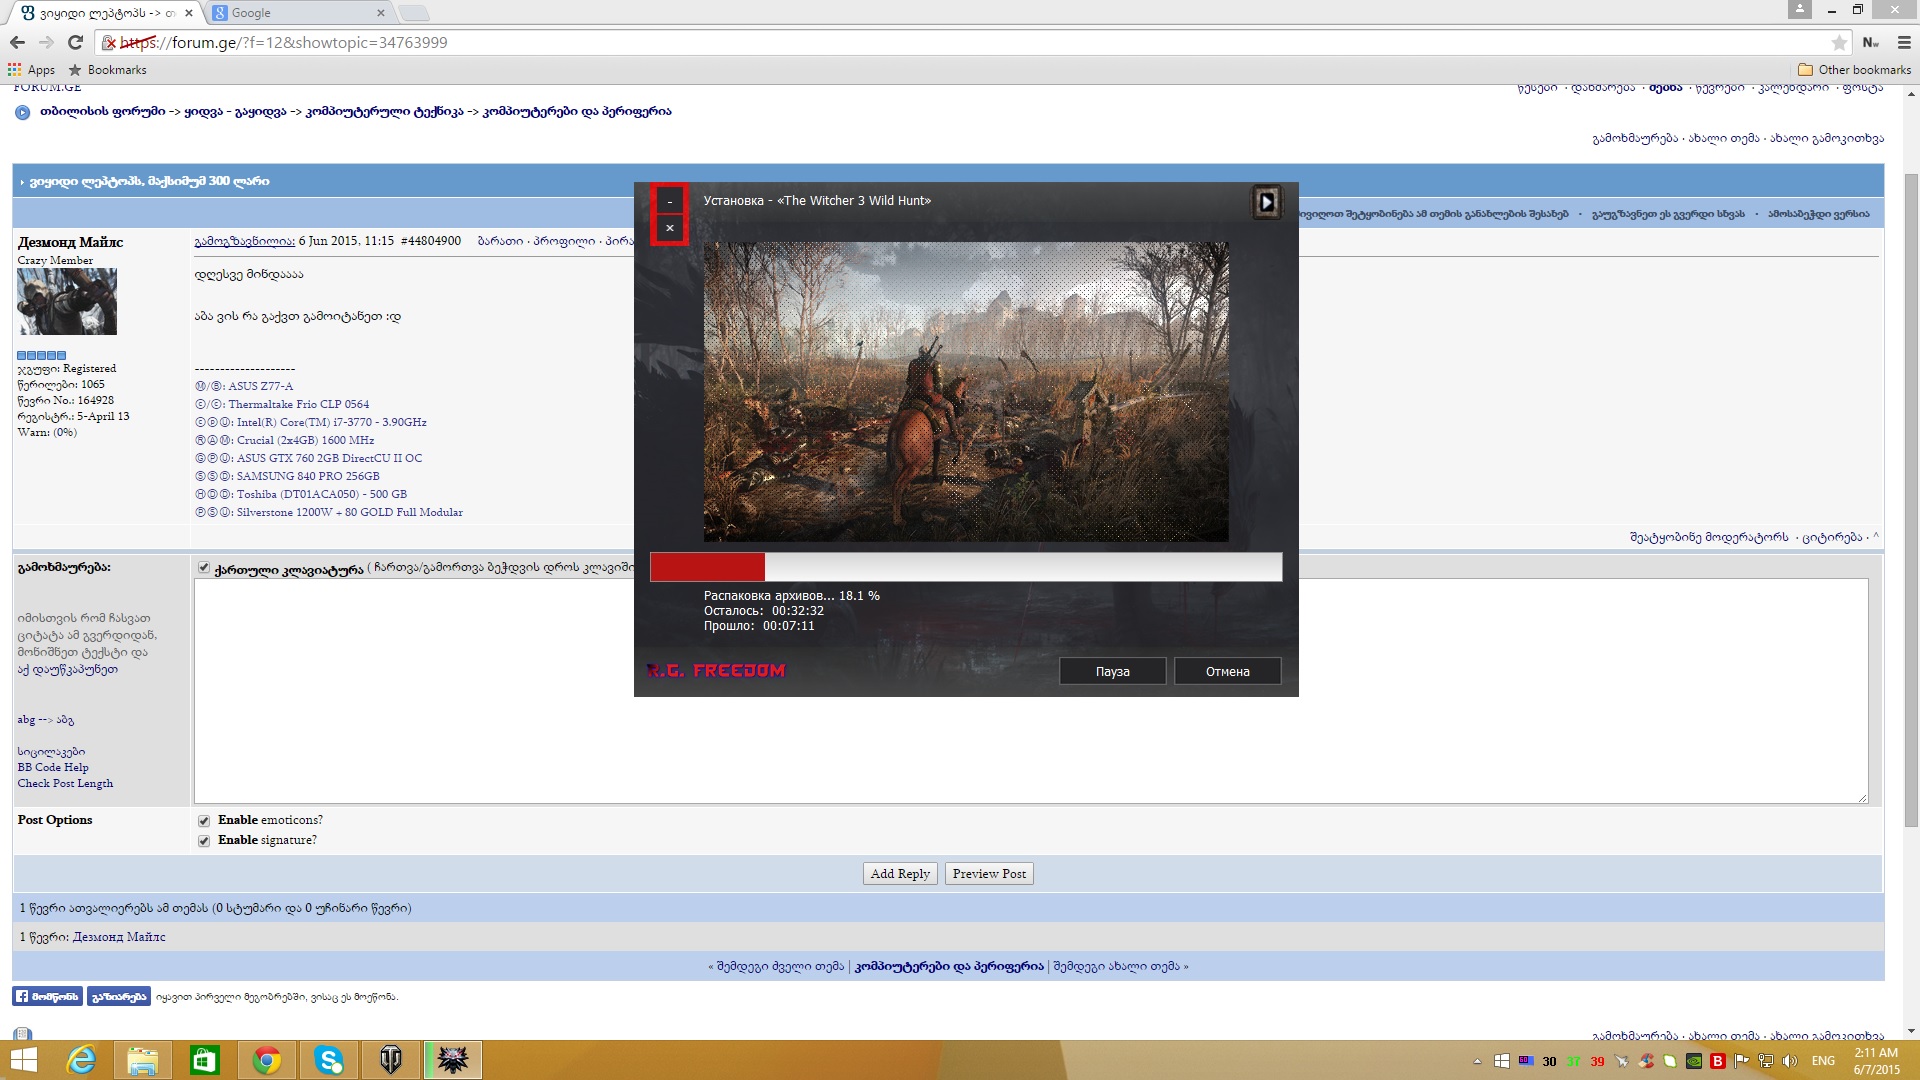1920x1080 pixels.
Task: Click the Bitdefender tray icon
Action: coord(1718,1061)
